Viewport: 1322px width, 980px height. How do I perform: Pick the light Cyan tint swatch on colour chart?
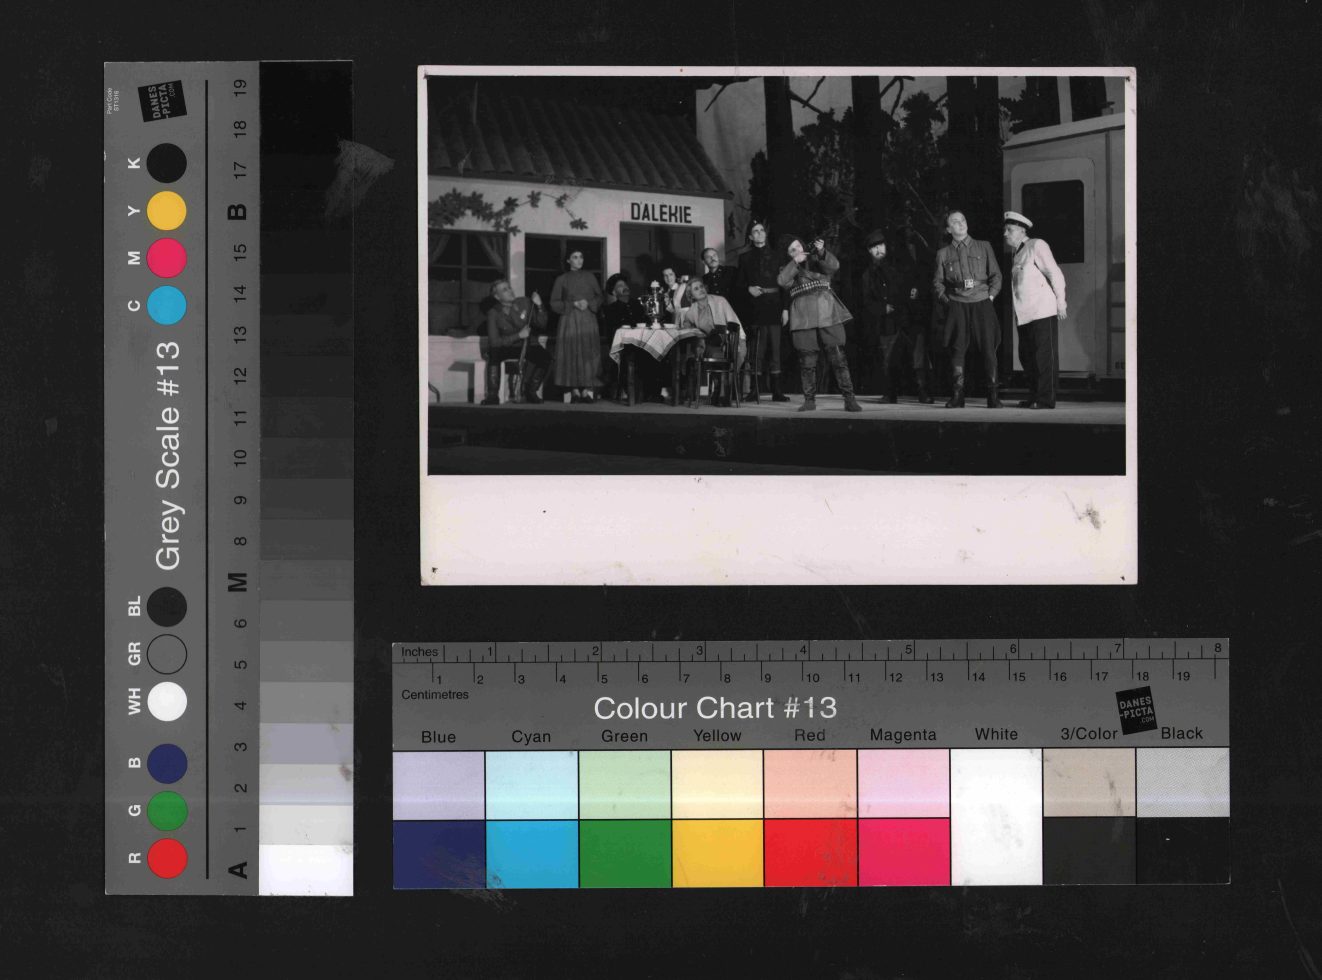[x=531, y=784]
